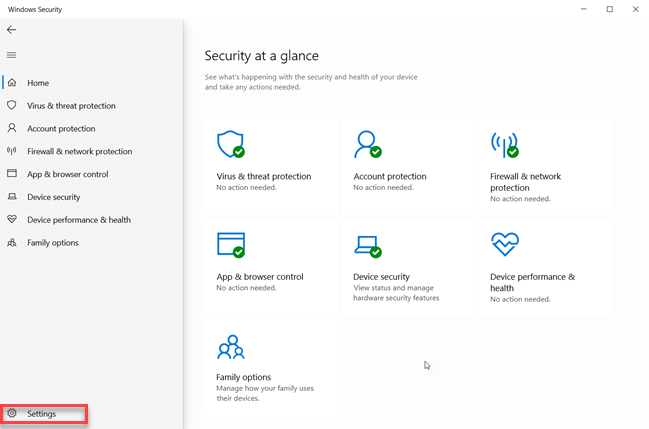The width and height of the screenshot is (649, 429).
Task: Click the large person icon on Account protection tile
Action: coord(368,145)
